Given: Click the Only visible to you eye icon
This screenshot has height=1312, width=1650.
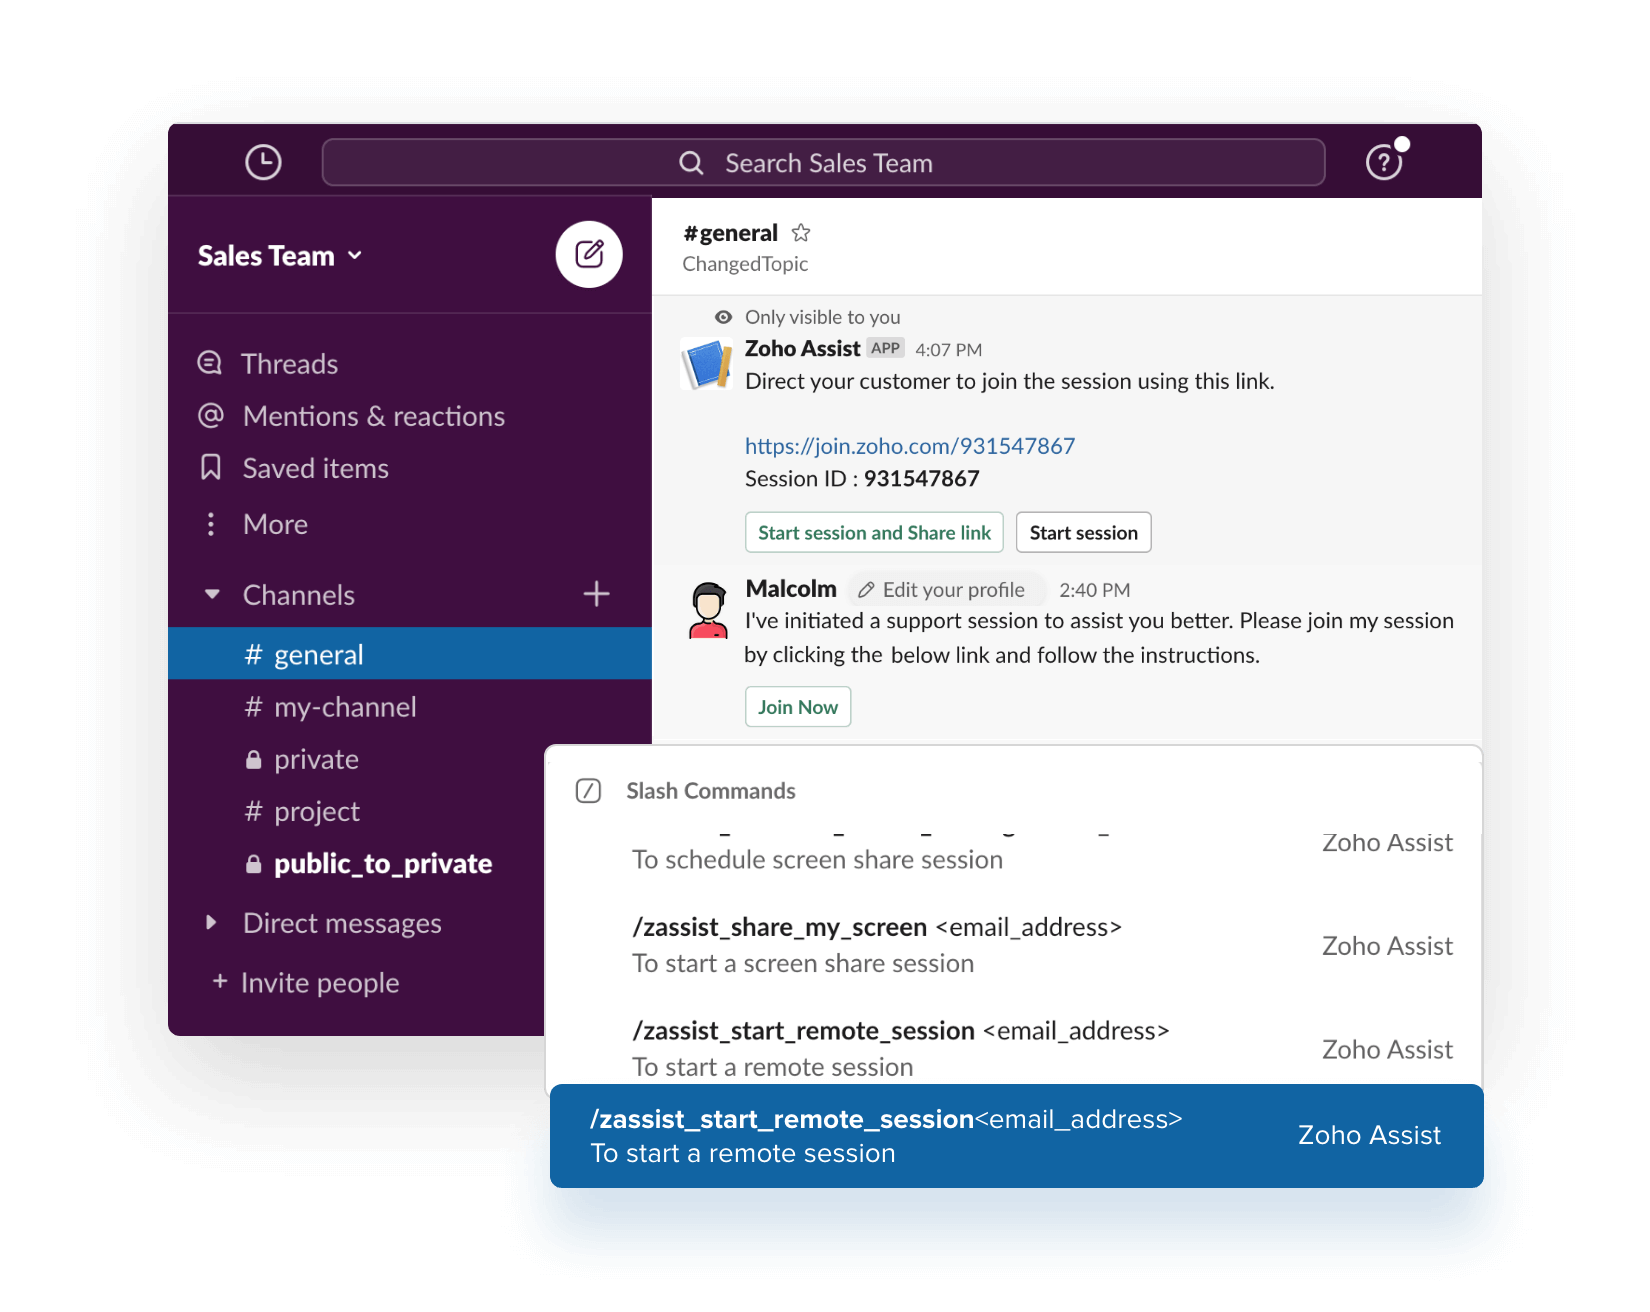Looking at the screenshot, I should (x=723, y=317).
